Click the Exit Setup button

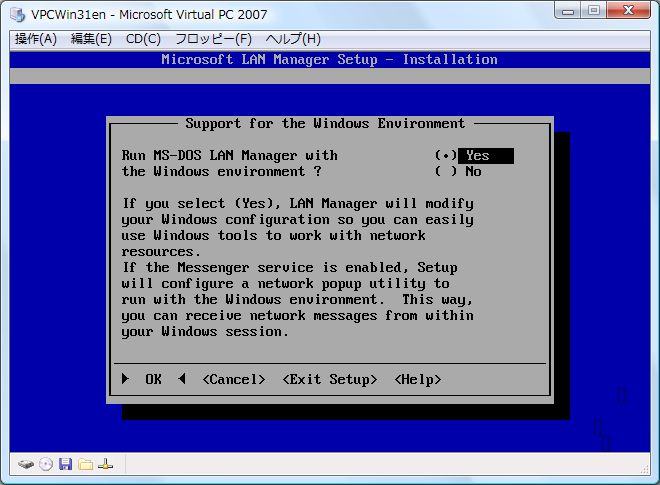330,380
